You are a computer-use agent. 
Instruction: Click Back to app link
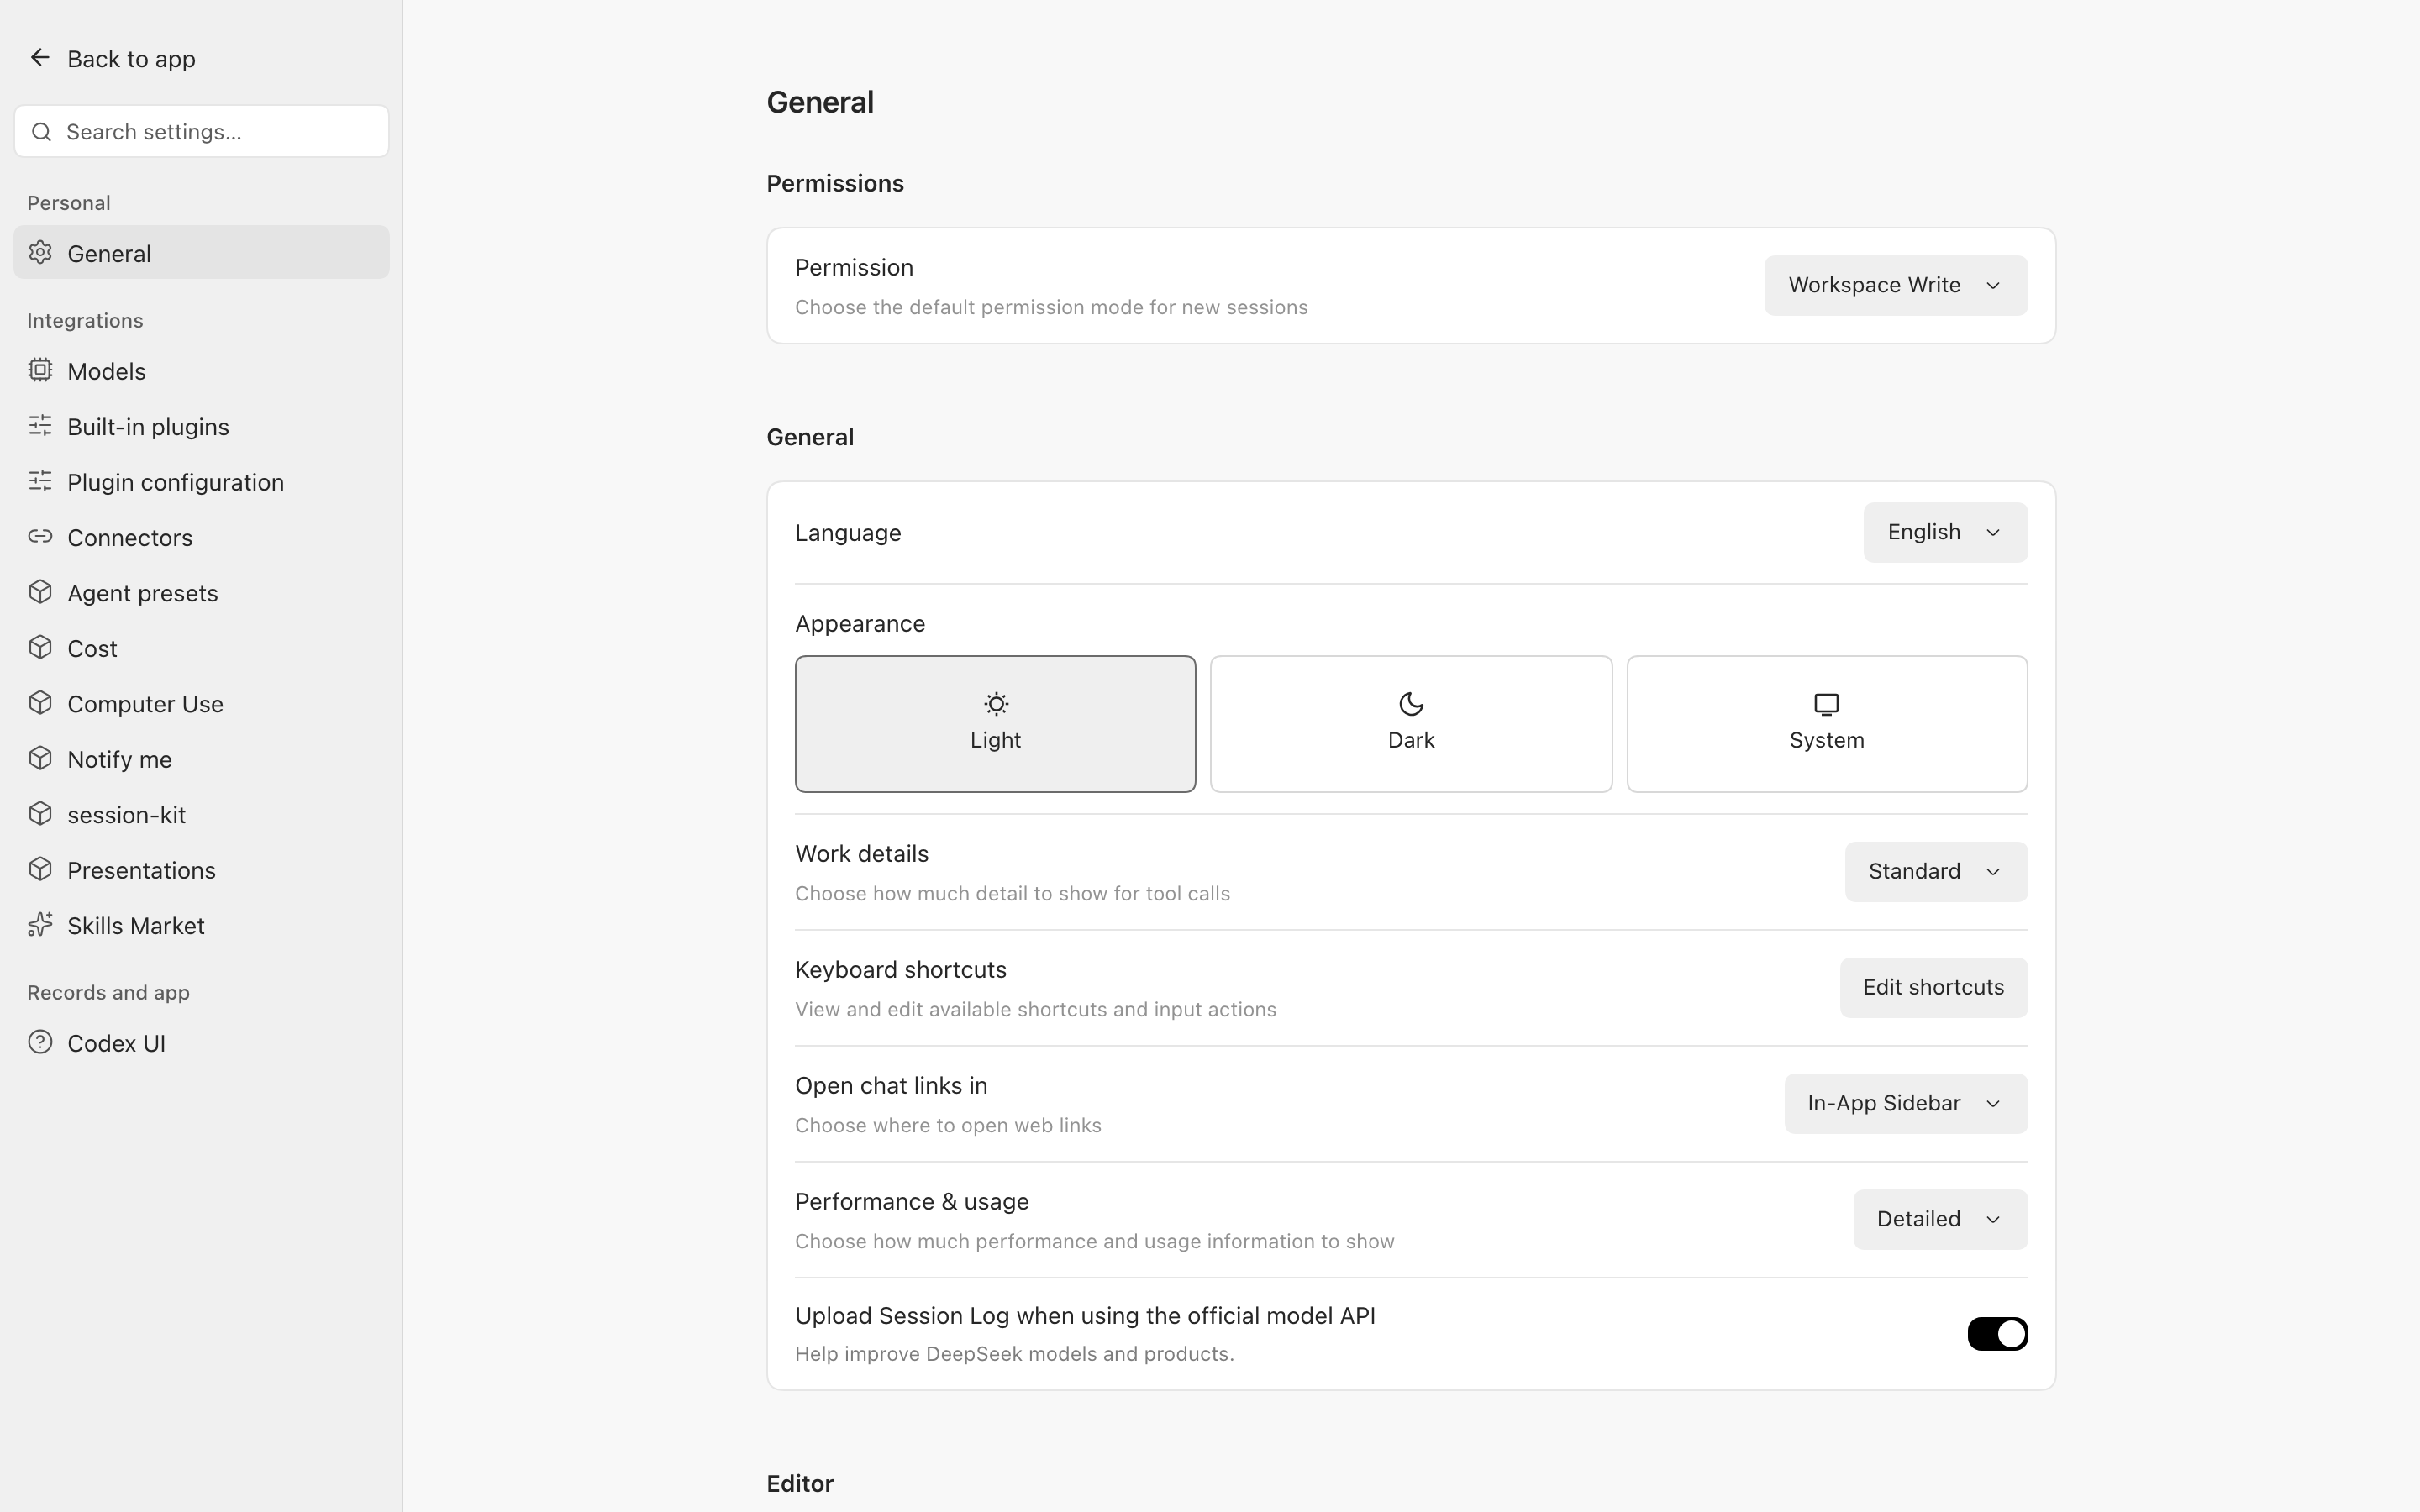pyautogui.click(x=131, y=59)
